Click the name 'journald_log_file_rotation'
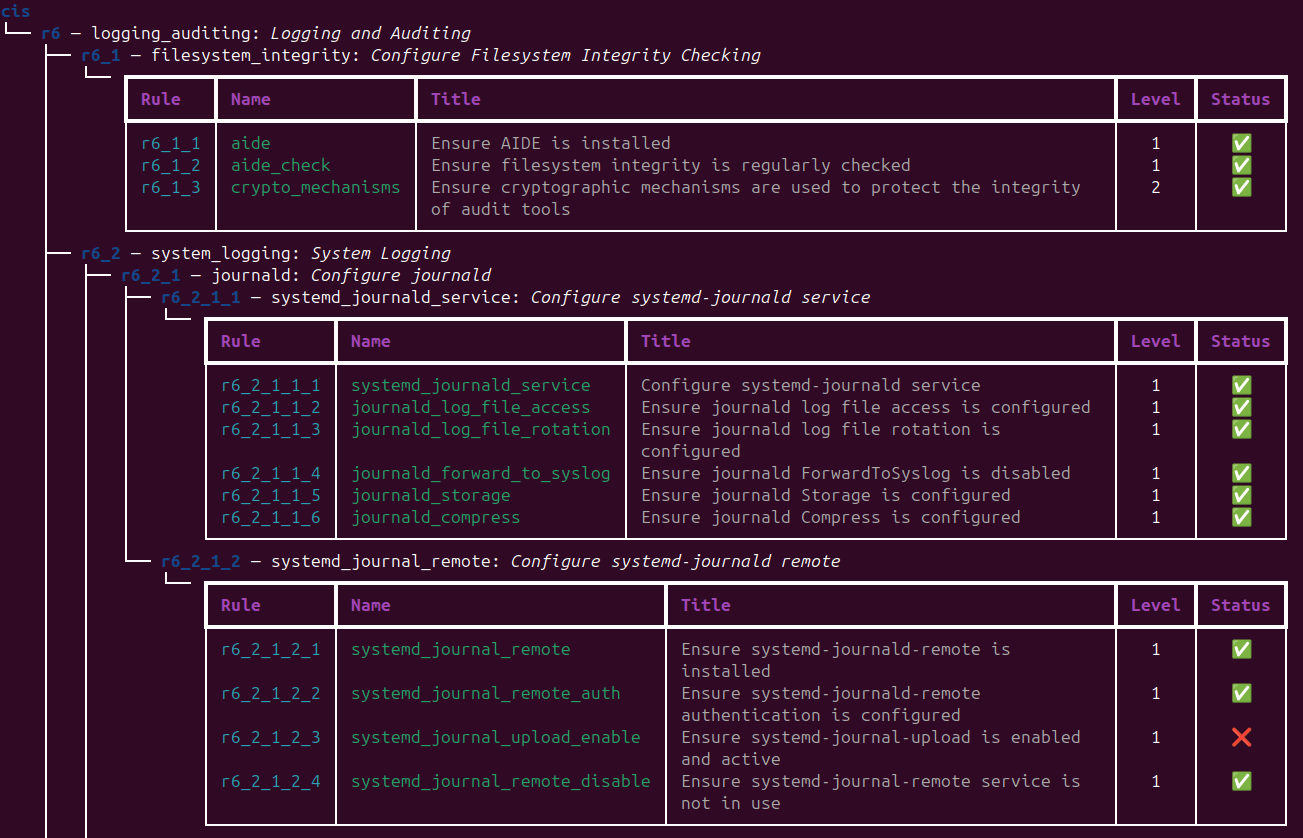 click(x=481, y=429)
